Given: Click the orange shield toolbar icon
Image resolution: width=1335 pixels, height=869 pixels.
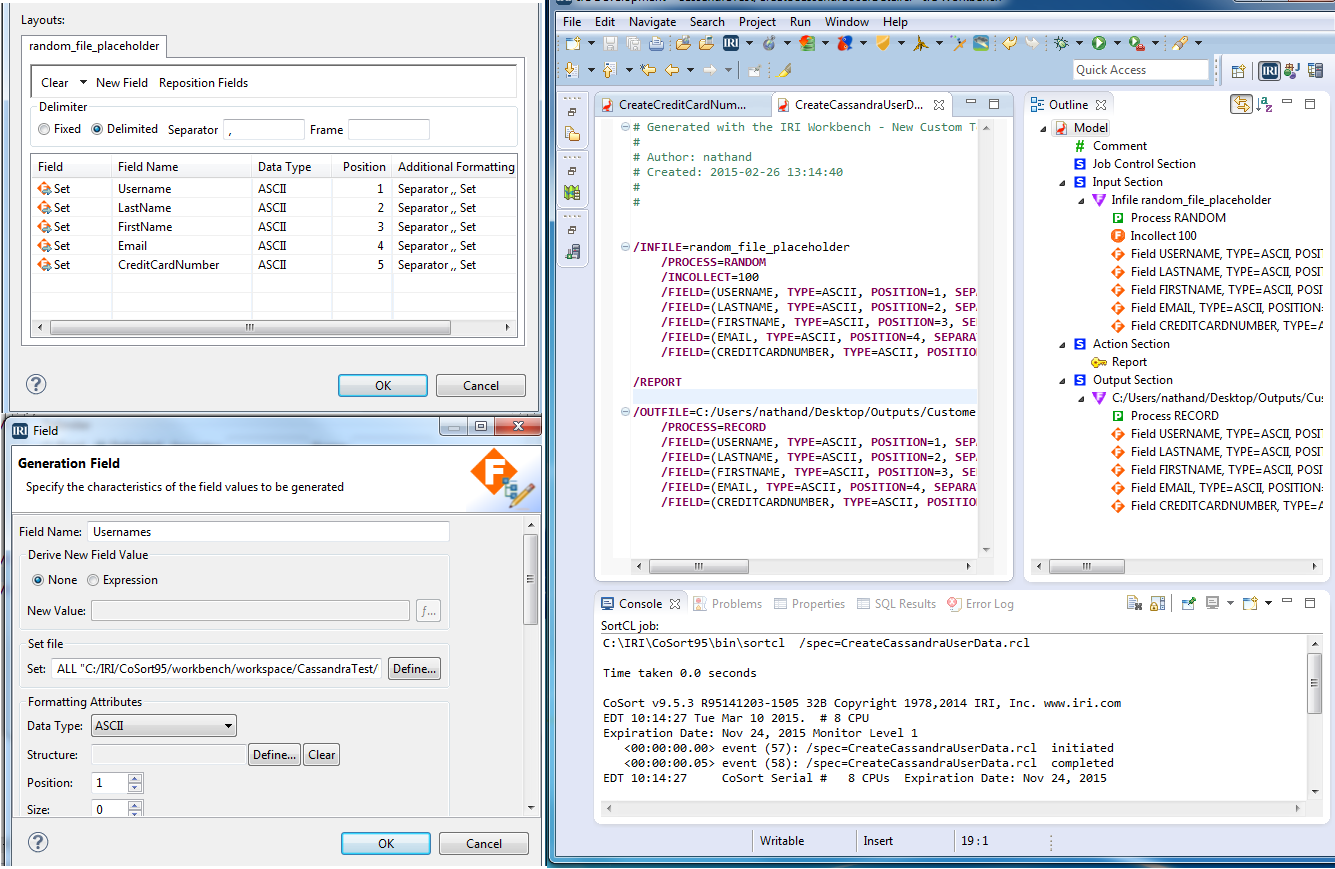Looking at the screenshot, I should point(883,43).
